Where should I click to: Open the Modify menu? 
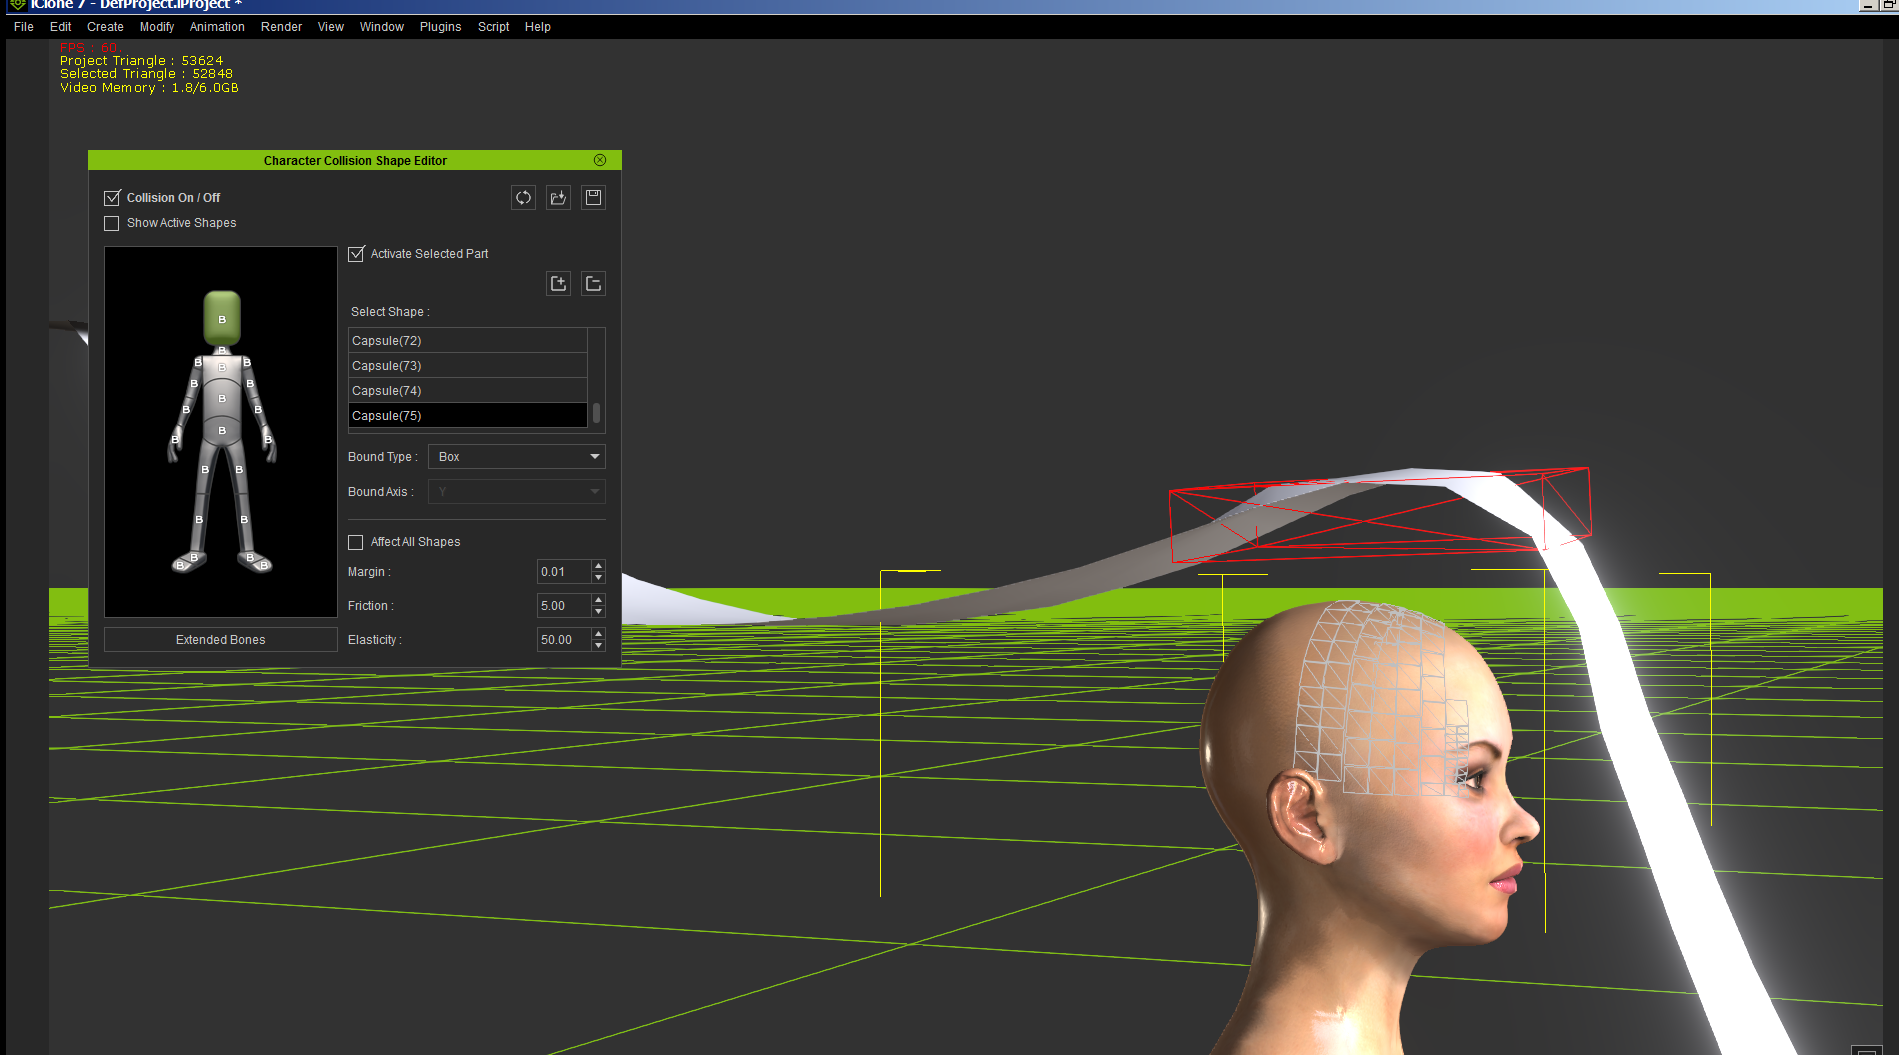tap(157, 27)
